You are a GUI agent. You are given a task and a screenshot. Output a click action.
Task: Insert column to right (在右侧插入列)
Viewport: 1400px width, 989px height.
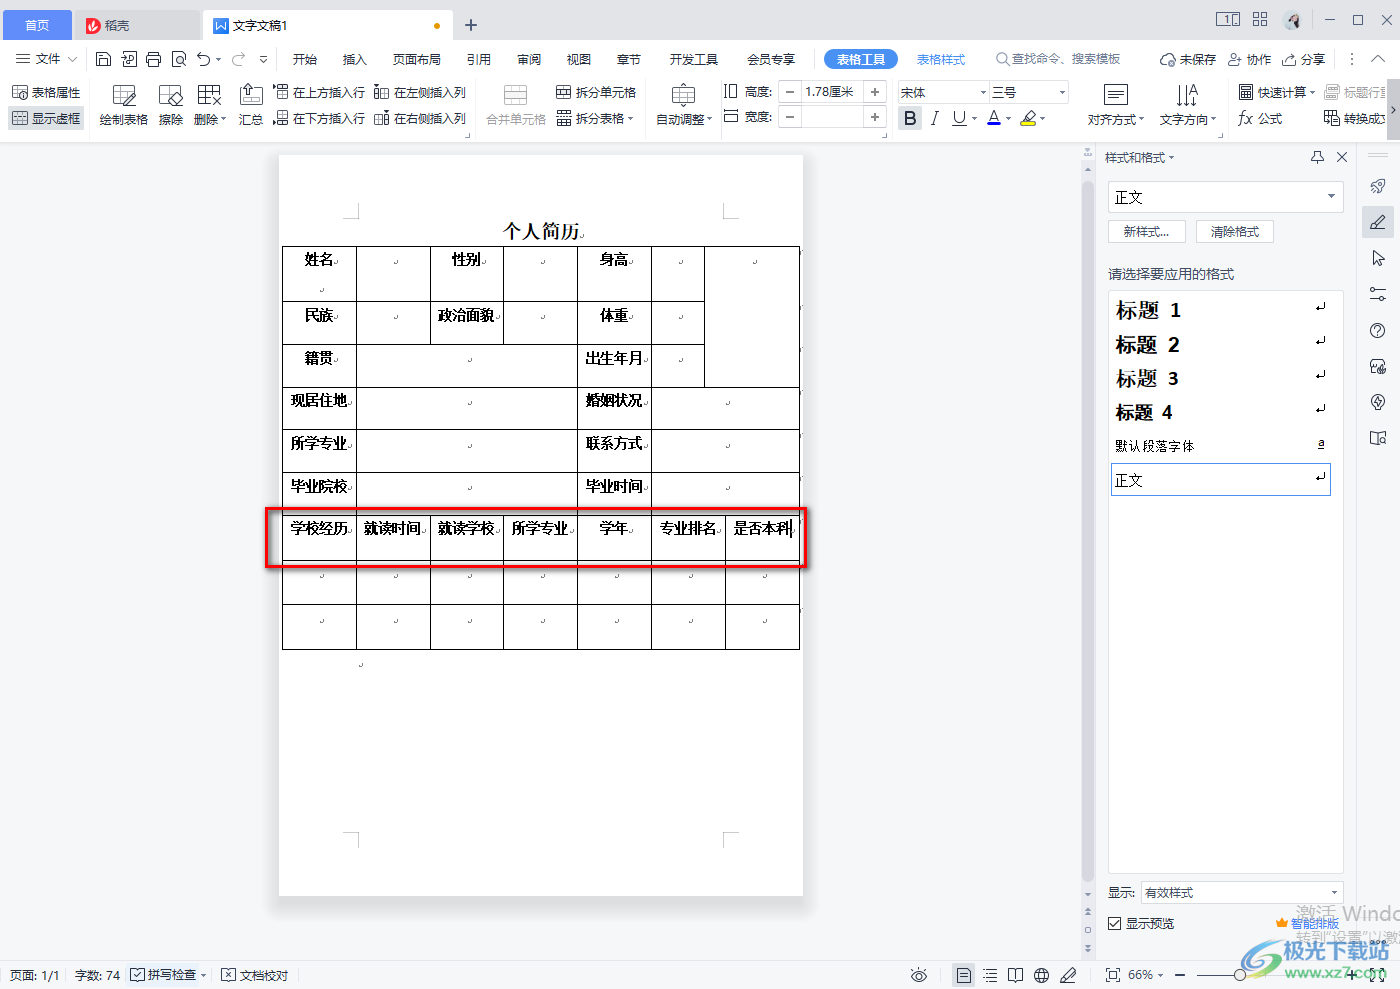(x=420, y=118)
